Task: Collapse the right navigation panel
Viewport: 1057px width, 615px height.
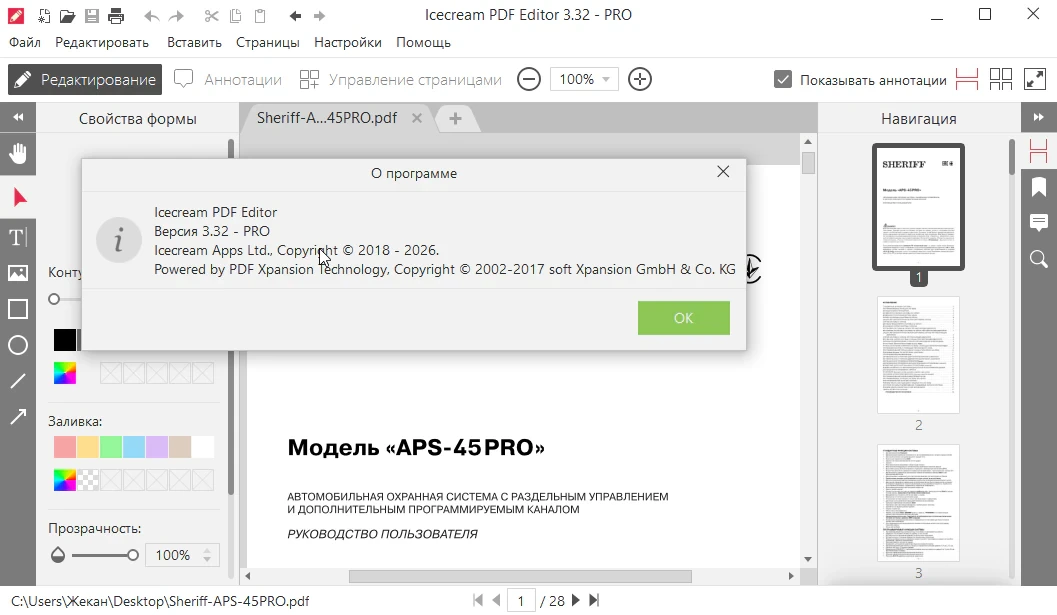Action: pos(1039,117)
